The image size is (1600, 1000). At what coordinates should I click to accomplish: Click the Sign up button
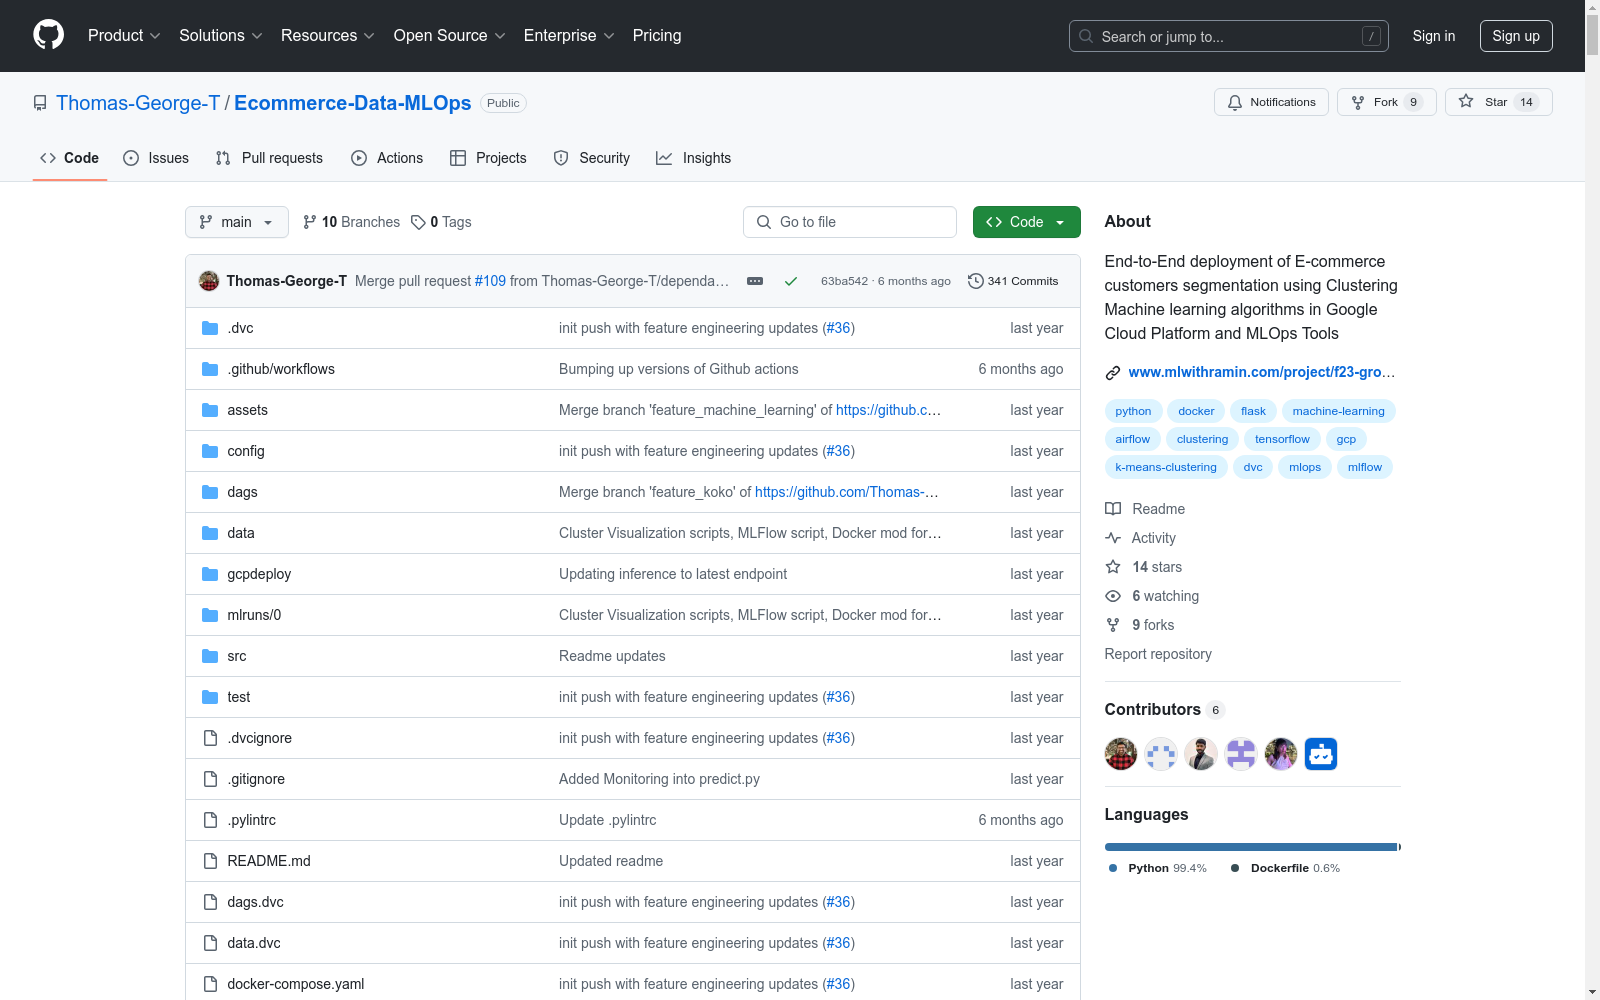pyautogui.click(x=1516, y=36)
